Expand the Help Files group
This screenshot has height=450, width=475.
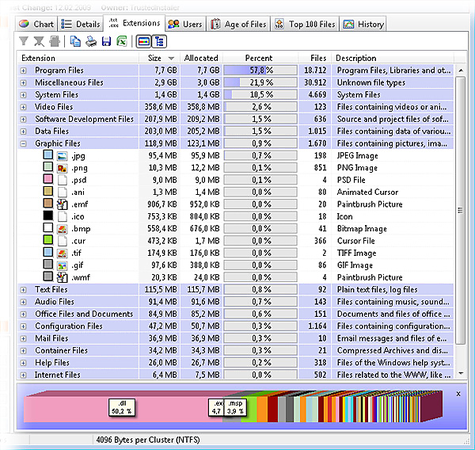23,363
